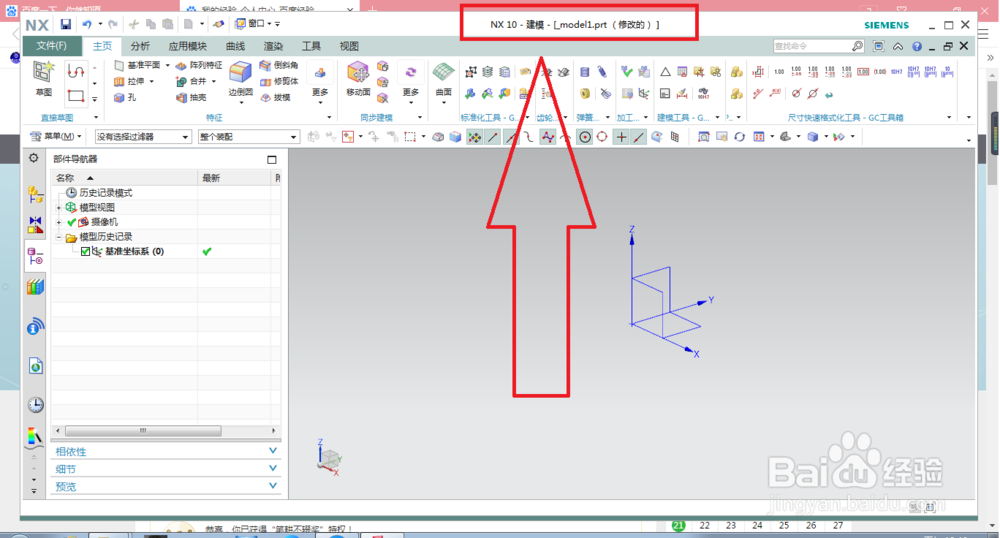
Task: Click the navigator horizontal scrollbar thumb
Action: (143, 431)
